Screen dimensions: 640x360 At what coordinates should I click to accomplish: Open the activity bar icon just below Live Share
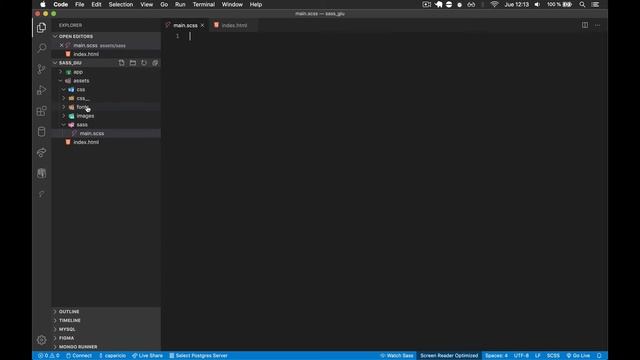click(x=41, y=173)
